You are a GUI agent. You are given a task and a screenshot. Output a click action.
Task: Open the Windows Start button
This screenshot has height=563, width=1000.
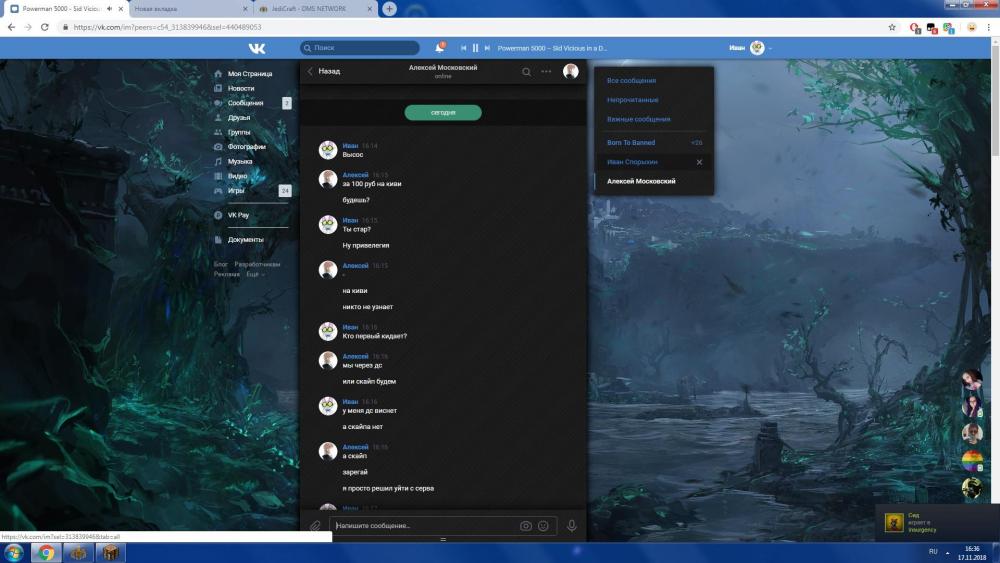point(14,552)
